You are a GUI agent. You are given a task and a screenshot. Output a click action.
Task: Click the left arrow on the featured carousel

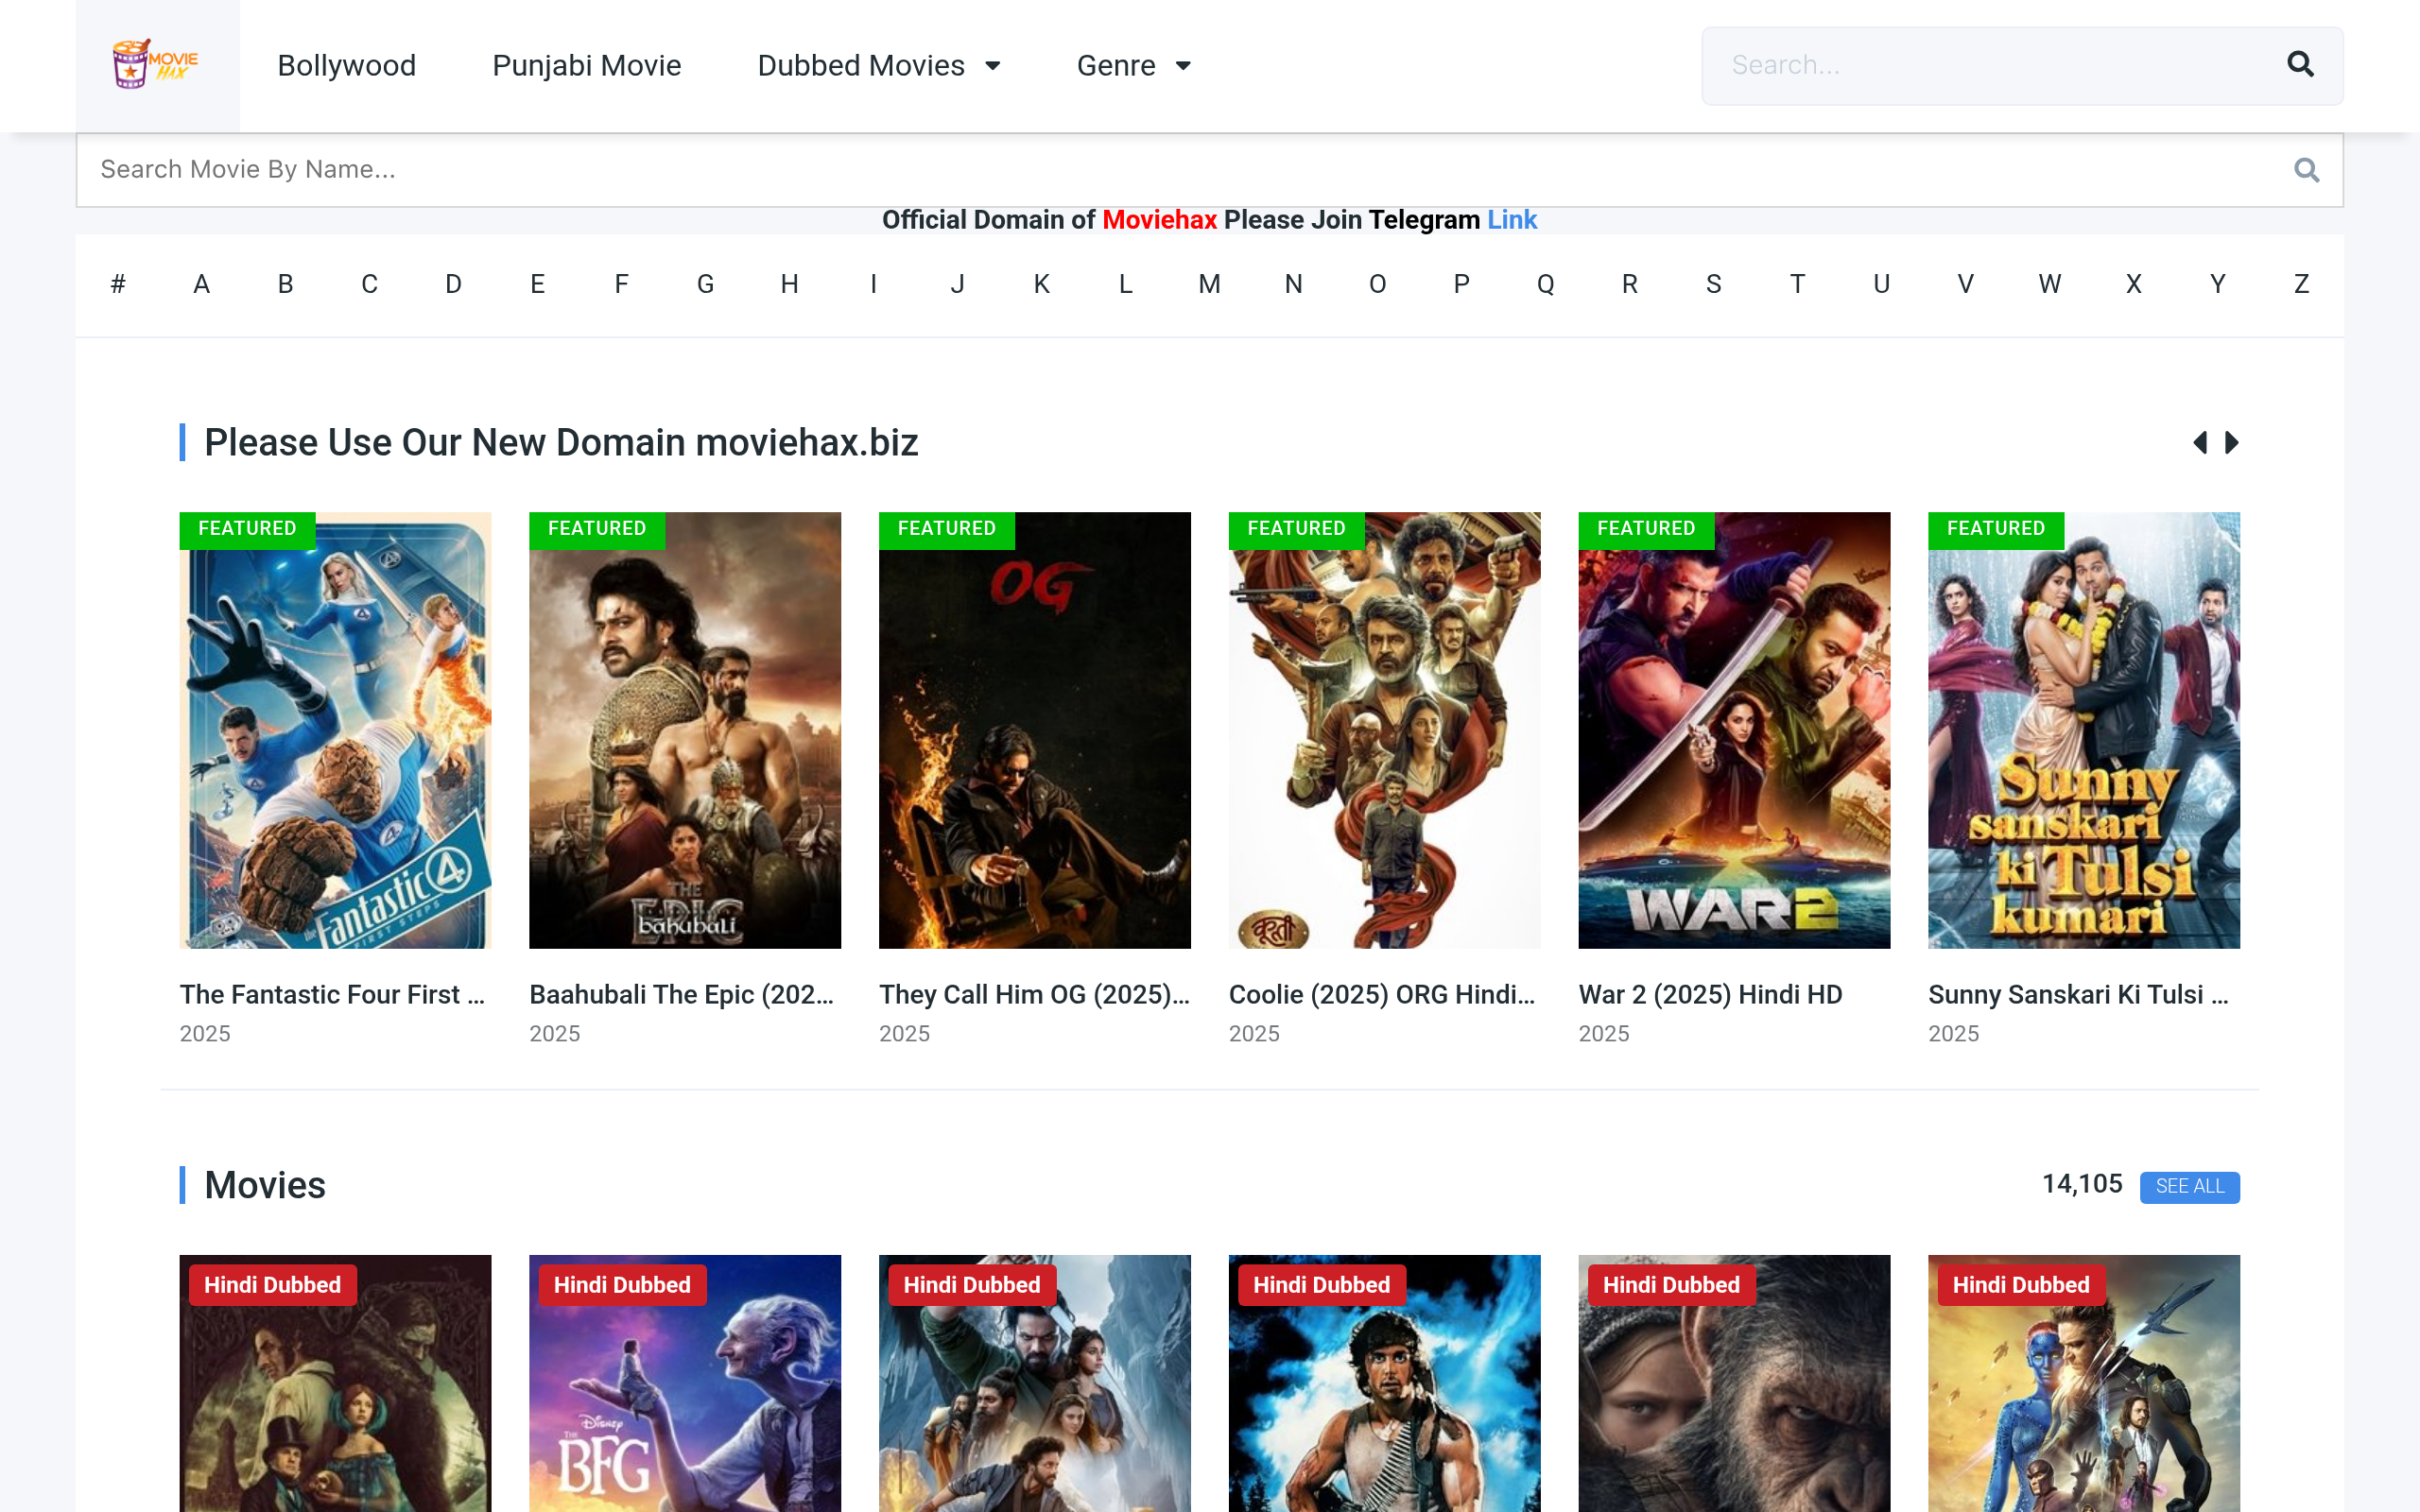coord(2200,441)
